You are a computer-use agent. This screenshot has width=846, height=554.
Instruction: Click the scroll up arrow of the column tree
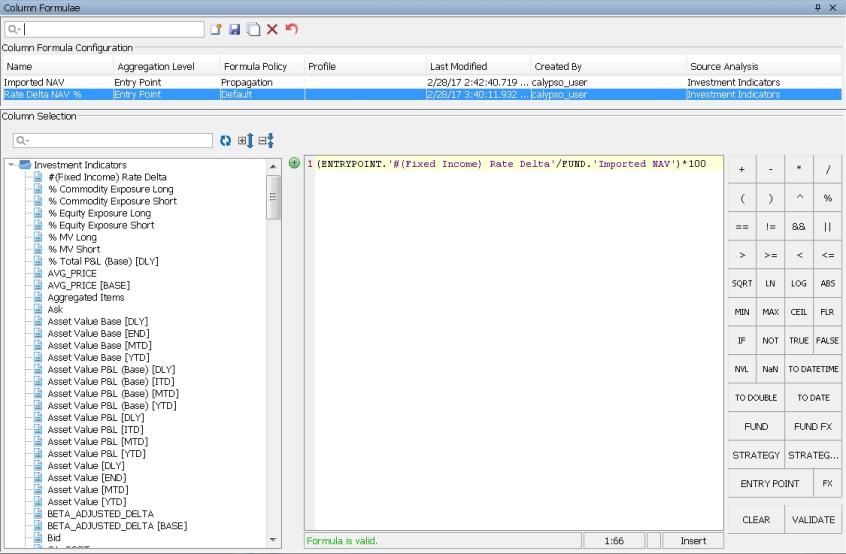pos(273,166)
